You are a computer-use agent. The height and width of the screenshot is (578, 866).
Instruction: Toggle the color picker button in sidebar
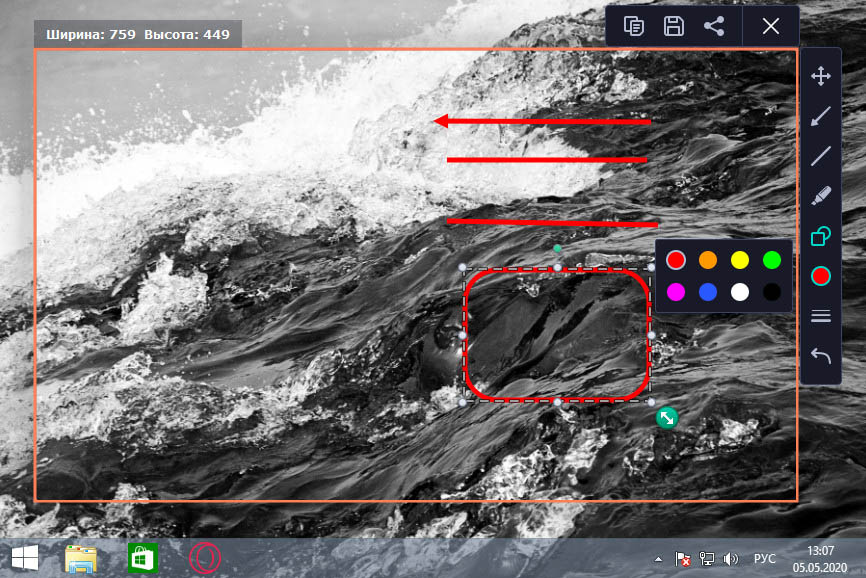point(821,276)
